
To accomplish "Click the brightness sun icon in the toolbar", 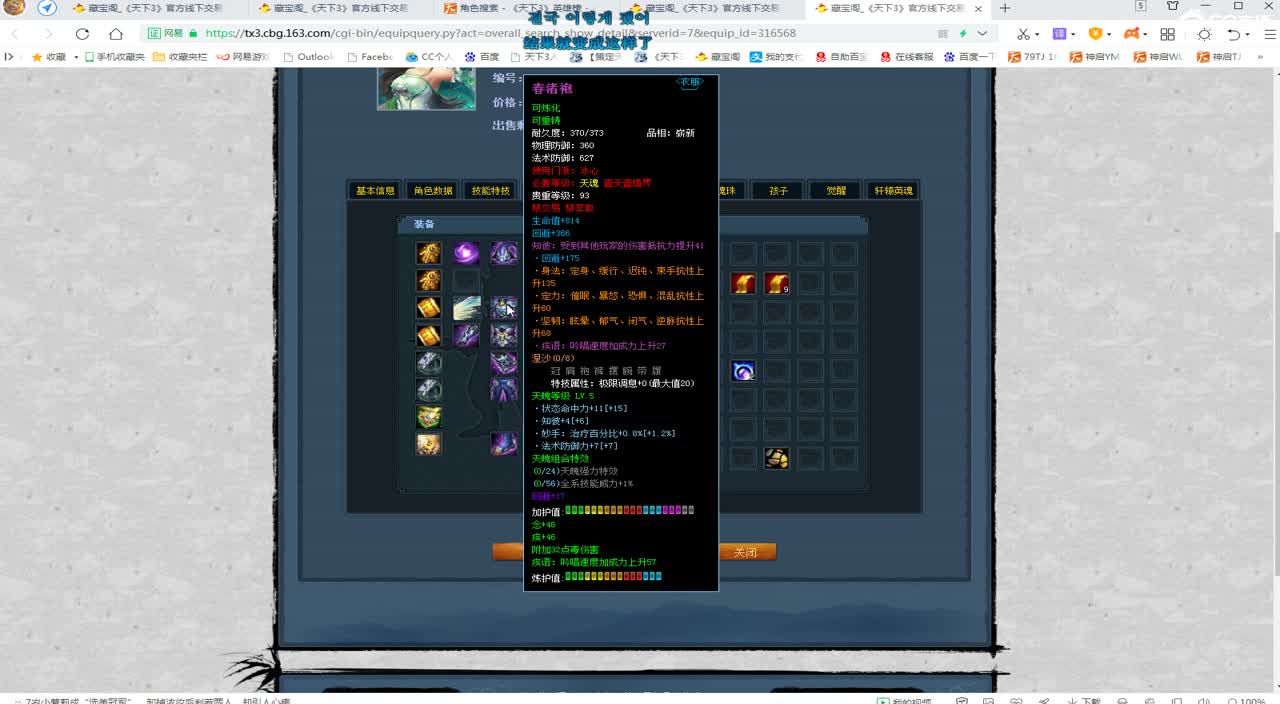I will (x=1204, y=33).
